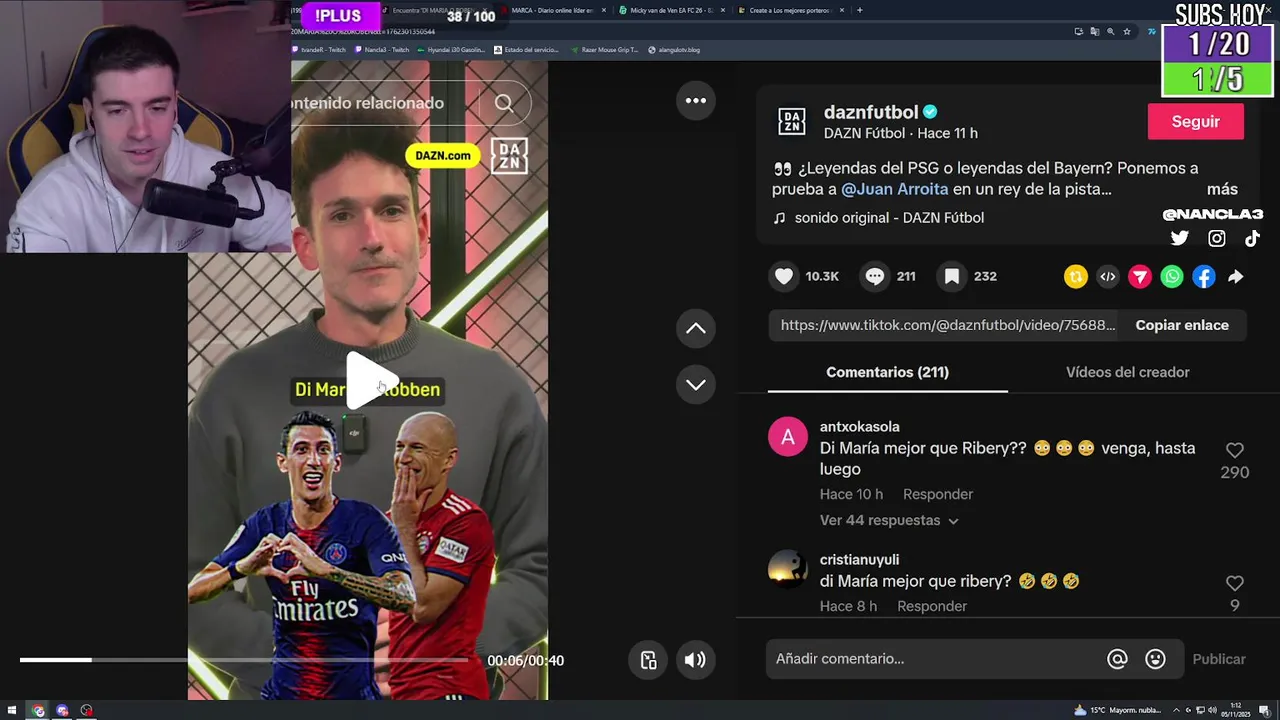This screenshot has height=720, width=1280.
Task: Open the alangulotv.blog bookmark
Action: (674, 49)
